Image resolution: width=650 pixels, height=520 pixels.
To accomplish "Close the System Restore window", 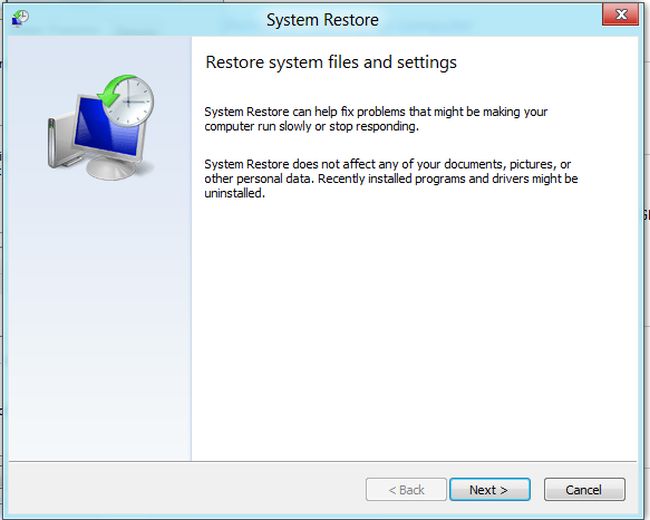I will point(621,15).
